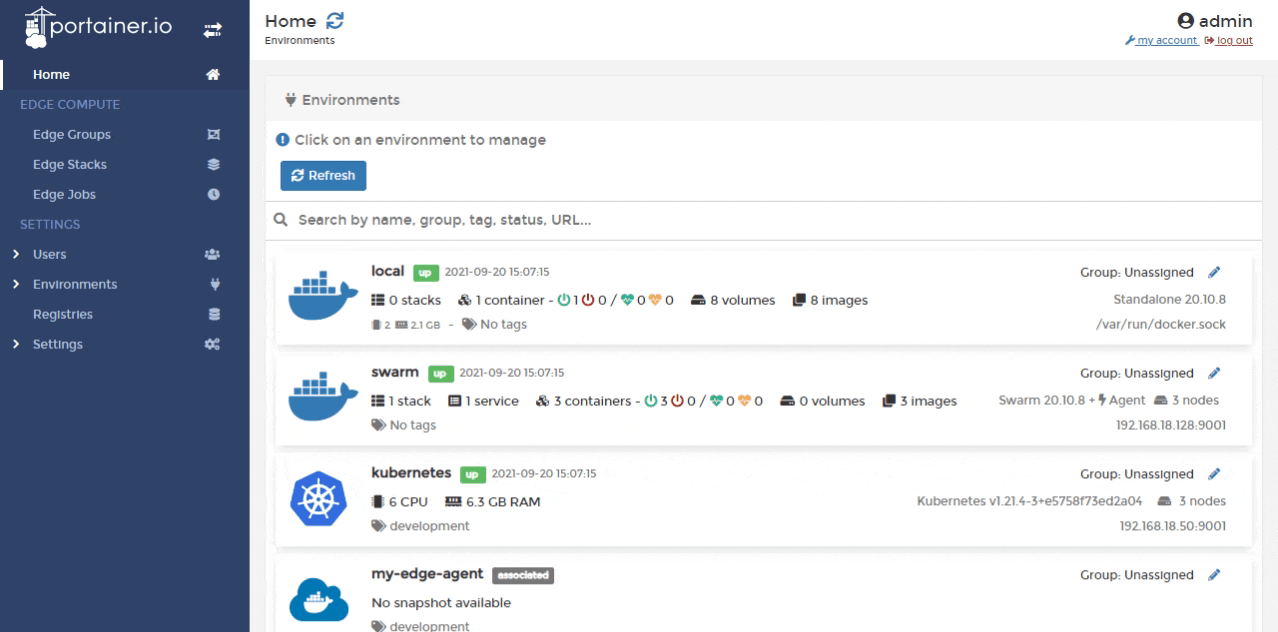
Task: Click the portainer.io logo
Action: 99,29
